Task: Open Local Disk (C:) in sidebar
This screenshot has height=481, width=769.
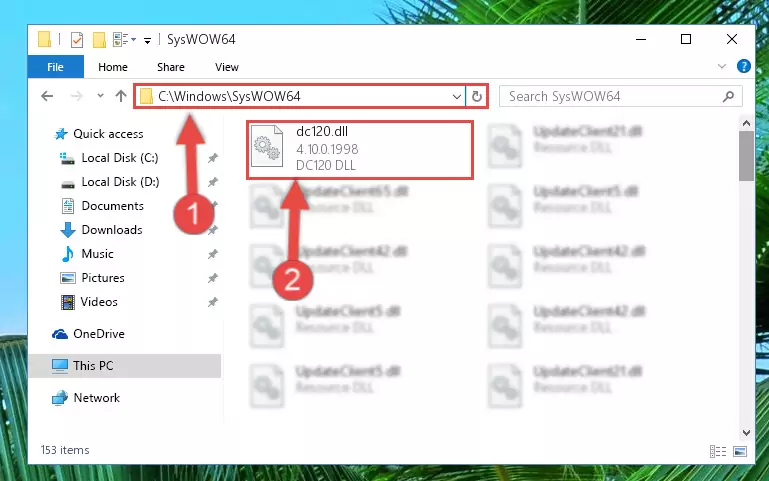Action: 120,158
